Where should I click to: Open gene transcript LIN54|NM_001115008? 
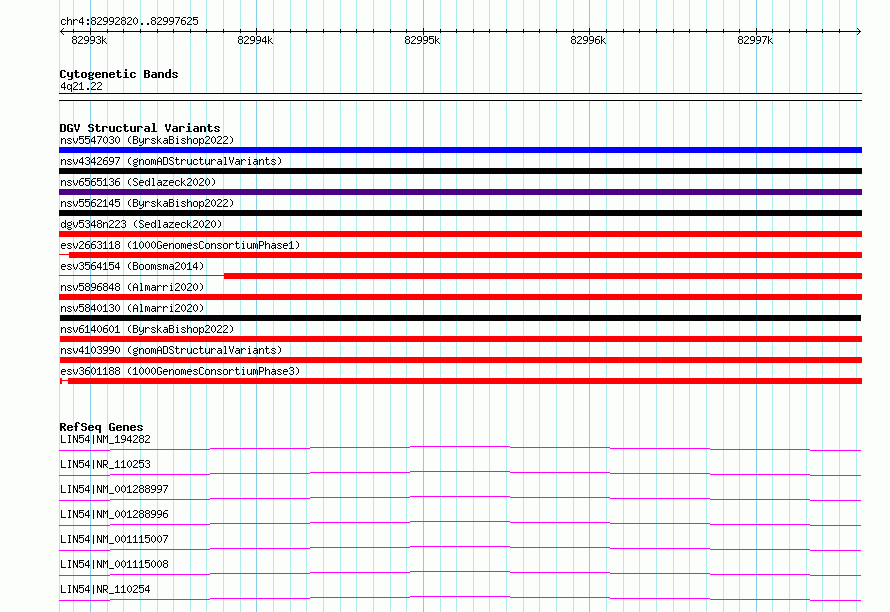tap(114, 564)
